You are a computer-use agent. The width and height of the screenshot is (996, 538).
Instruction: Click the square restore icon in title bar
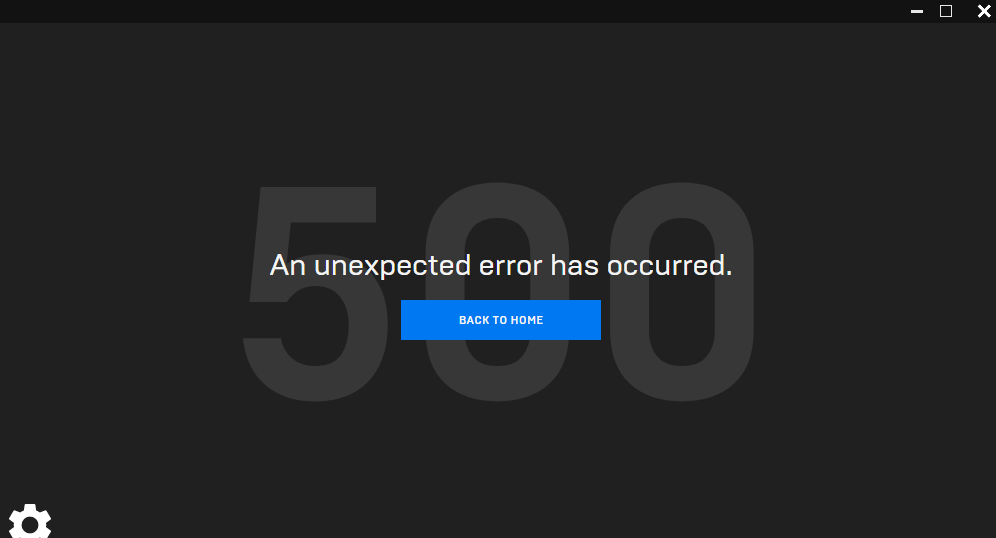tap(946, 11)
